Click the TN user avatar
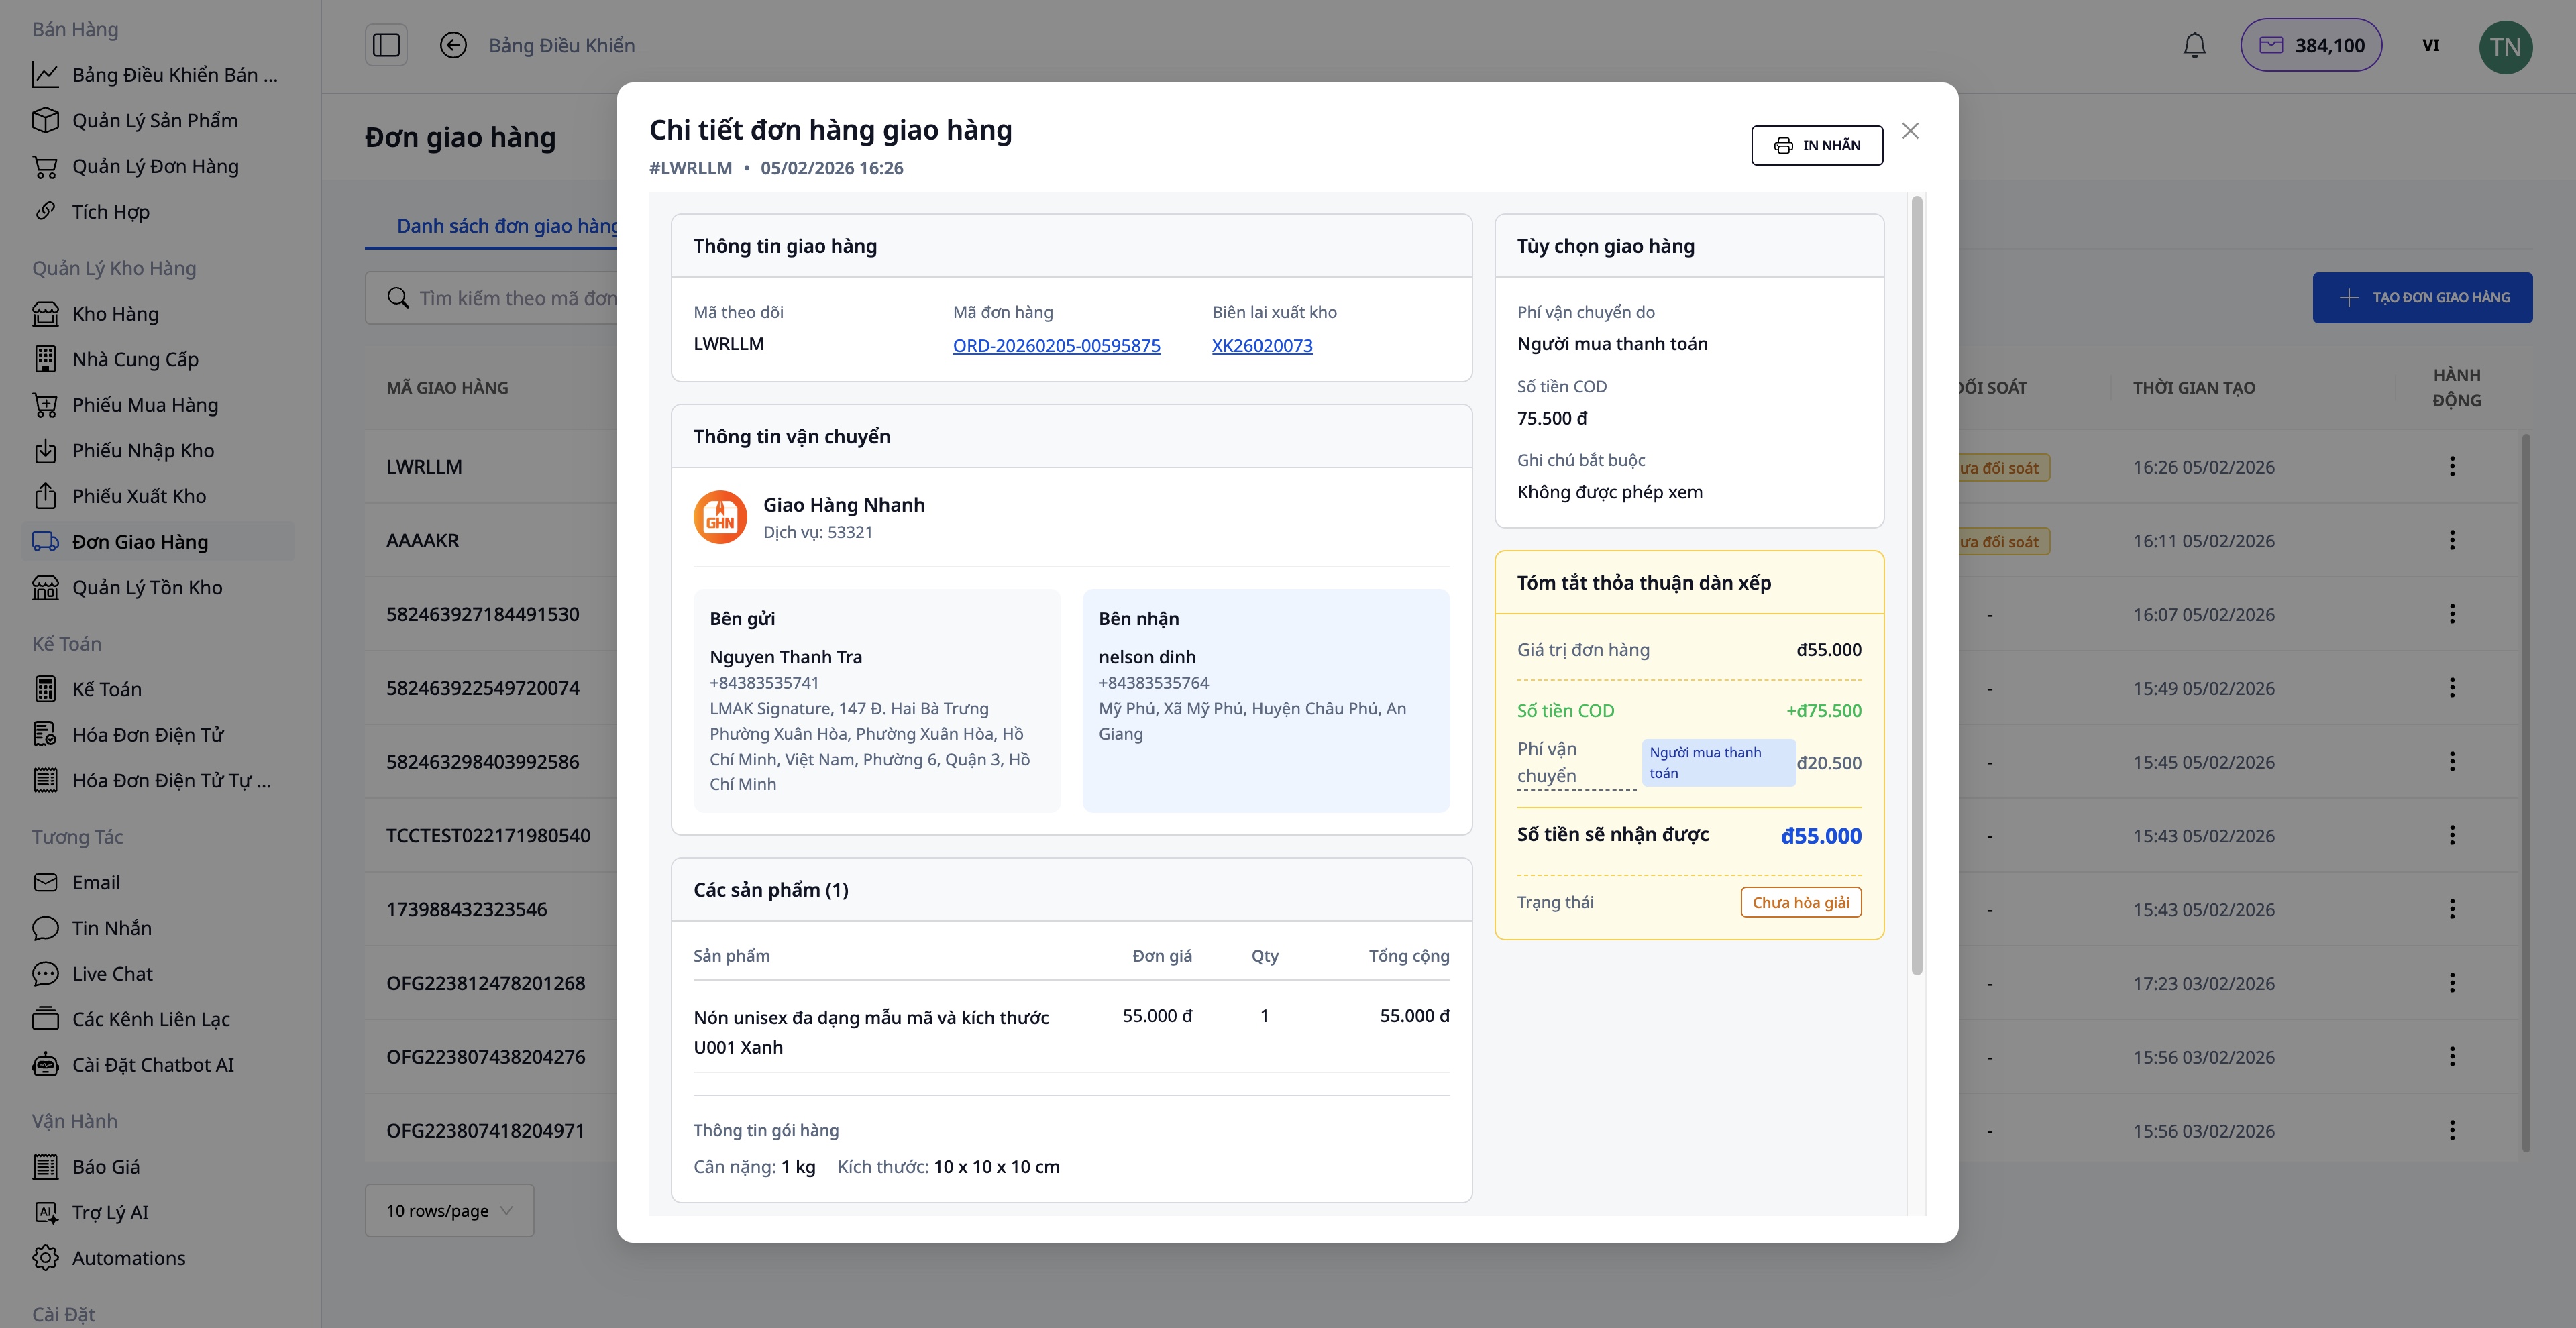This screenshot has width=2576, height=1328. [2505, 47]
